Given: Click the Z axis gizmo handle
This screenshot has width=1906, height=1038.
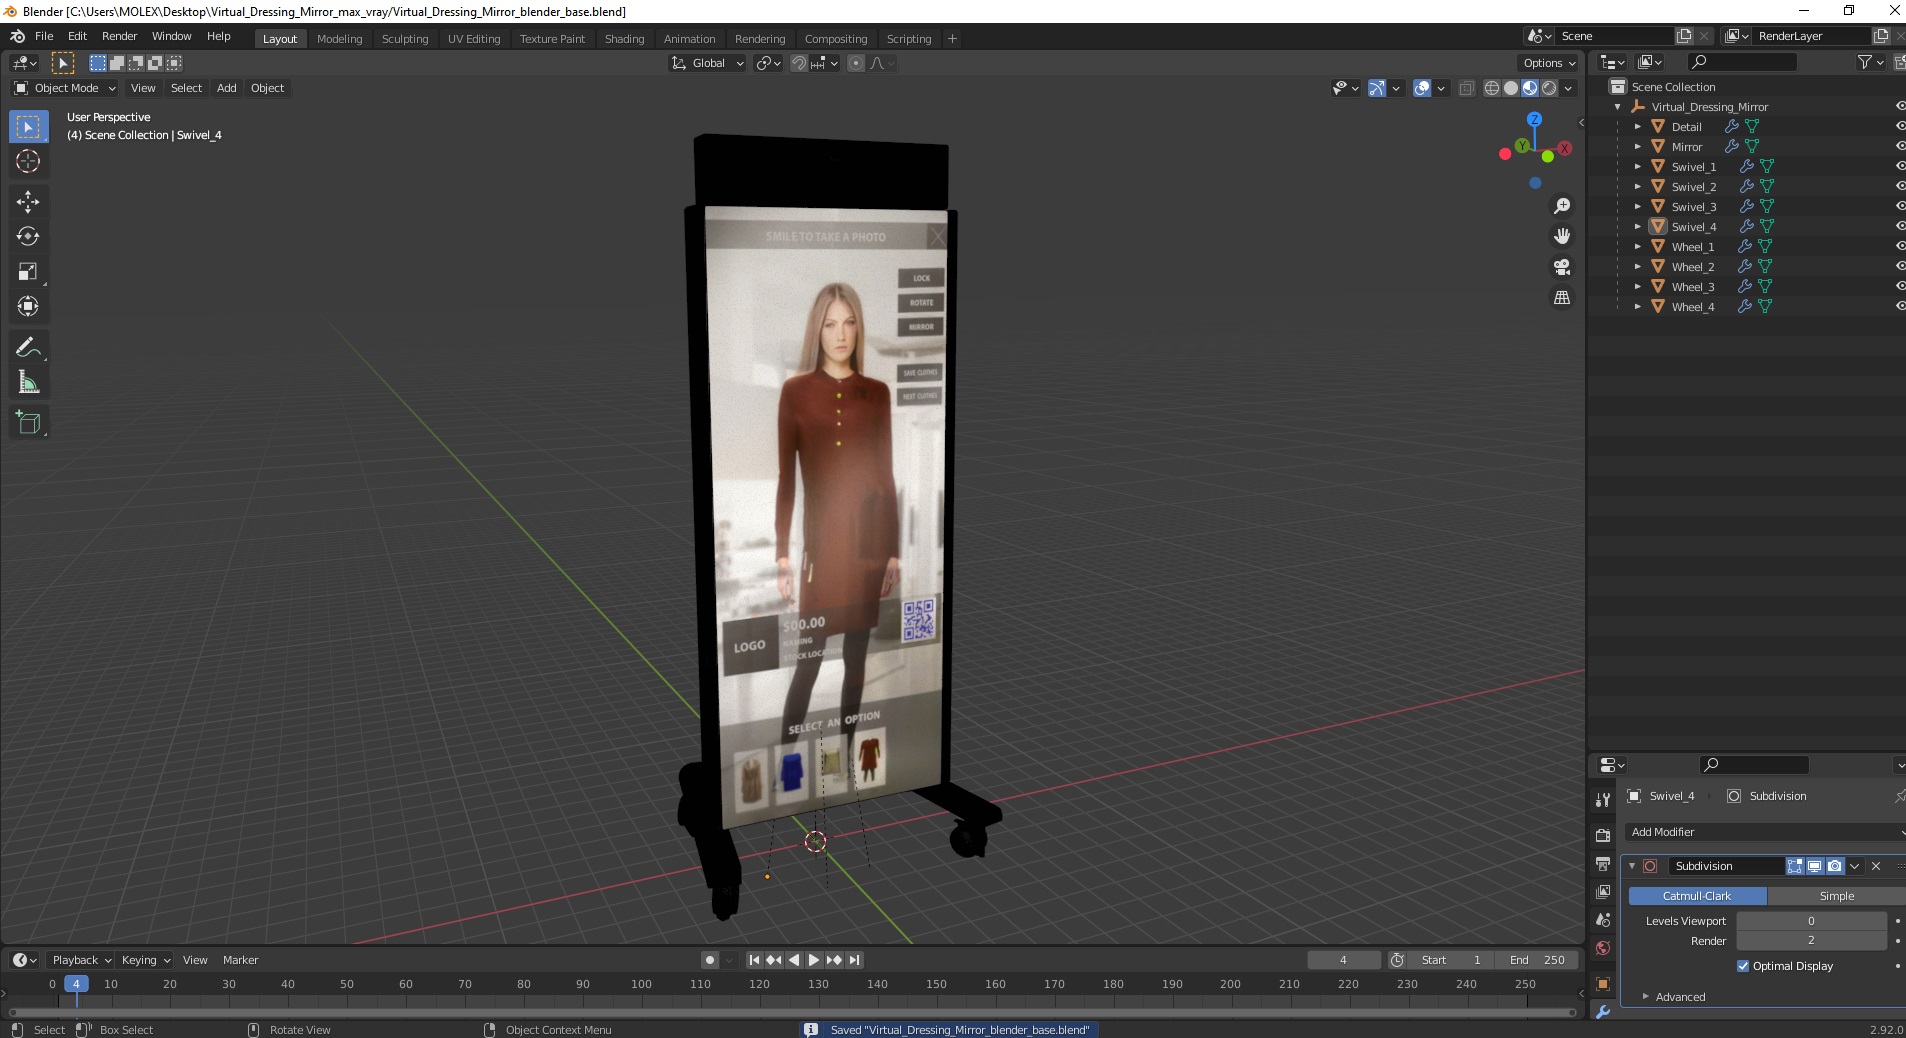Looking at the screenshot, I should pyautogui.click(x=1534, y=119).
